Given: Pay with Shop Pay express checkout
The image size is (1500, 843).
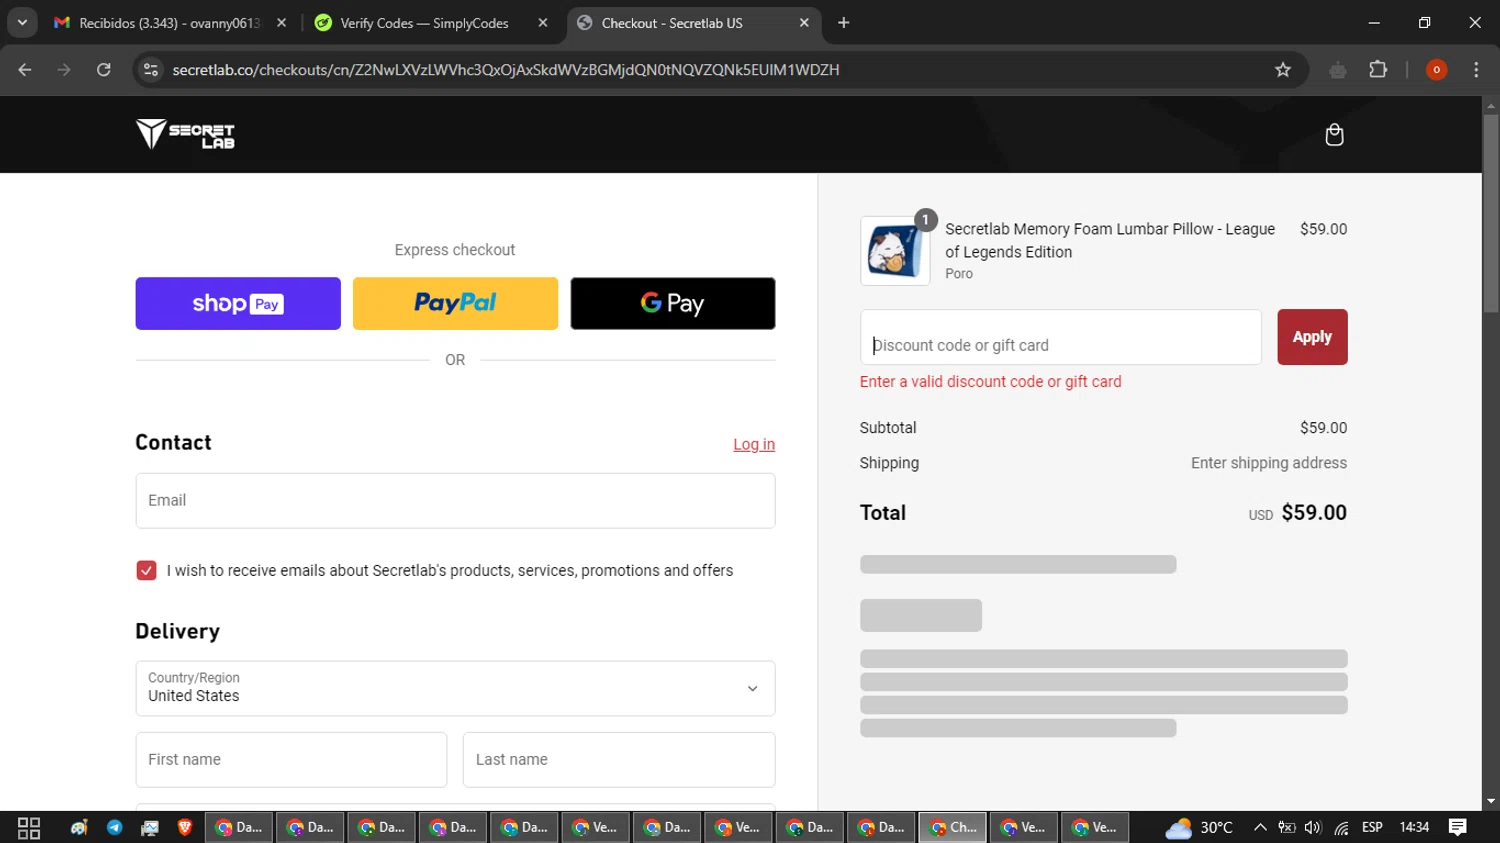Looking at the screenshot, I should [238, 303].
